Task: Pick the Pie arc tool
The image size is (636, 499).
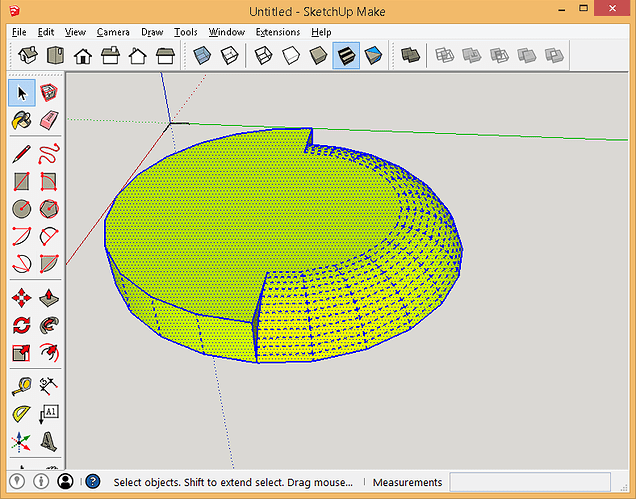Action: (x=49, y=264)
